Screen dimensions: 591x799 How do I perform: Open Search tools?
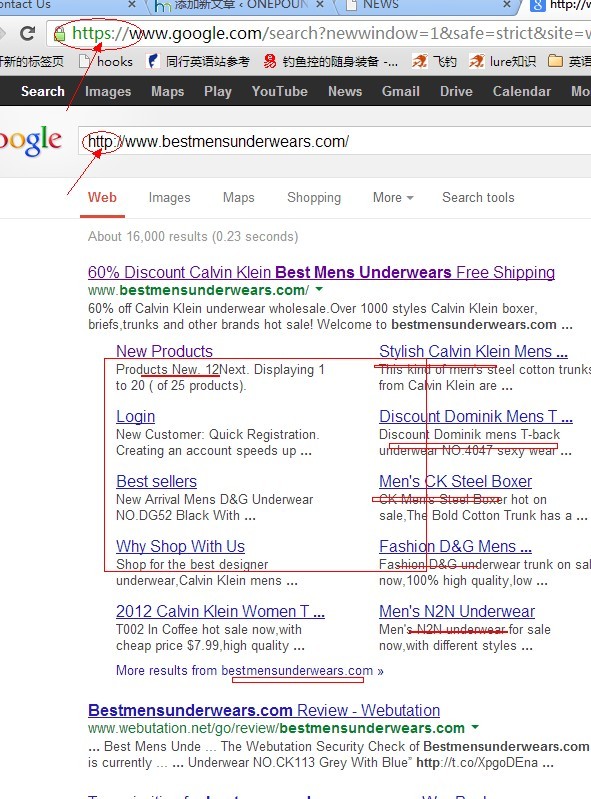point(478,198)
